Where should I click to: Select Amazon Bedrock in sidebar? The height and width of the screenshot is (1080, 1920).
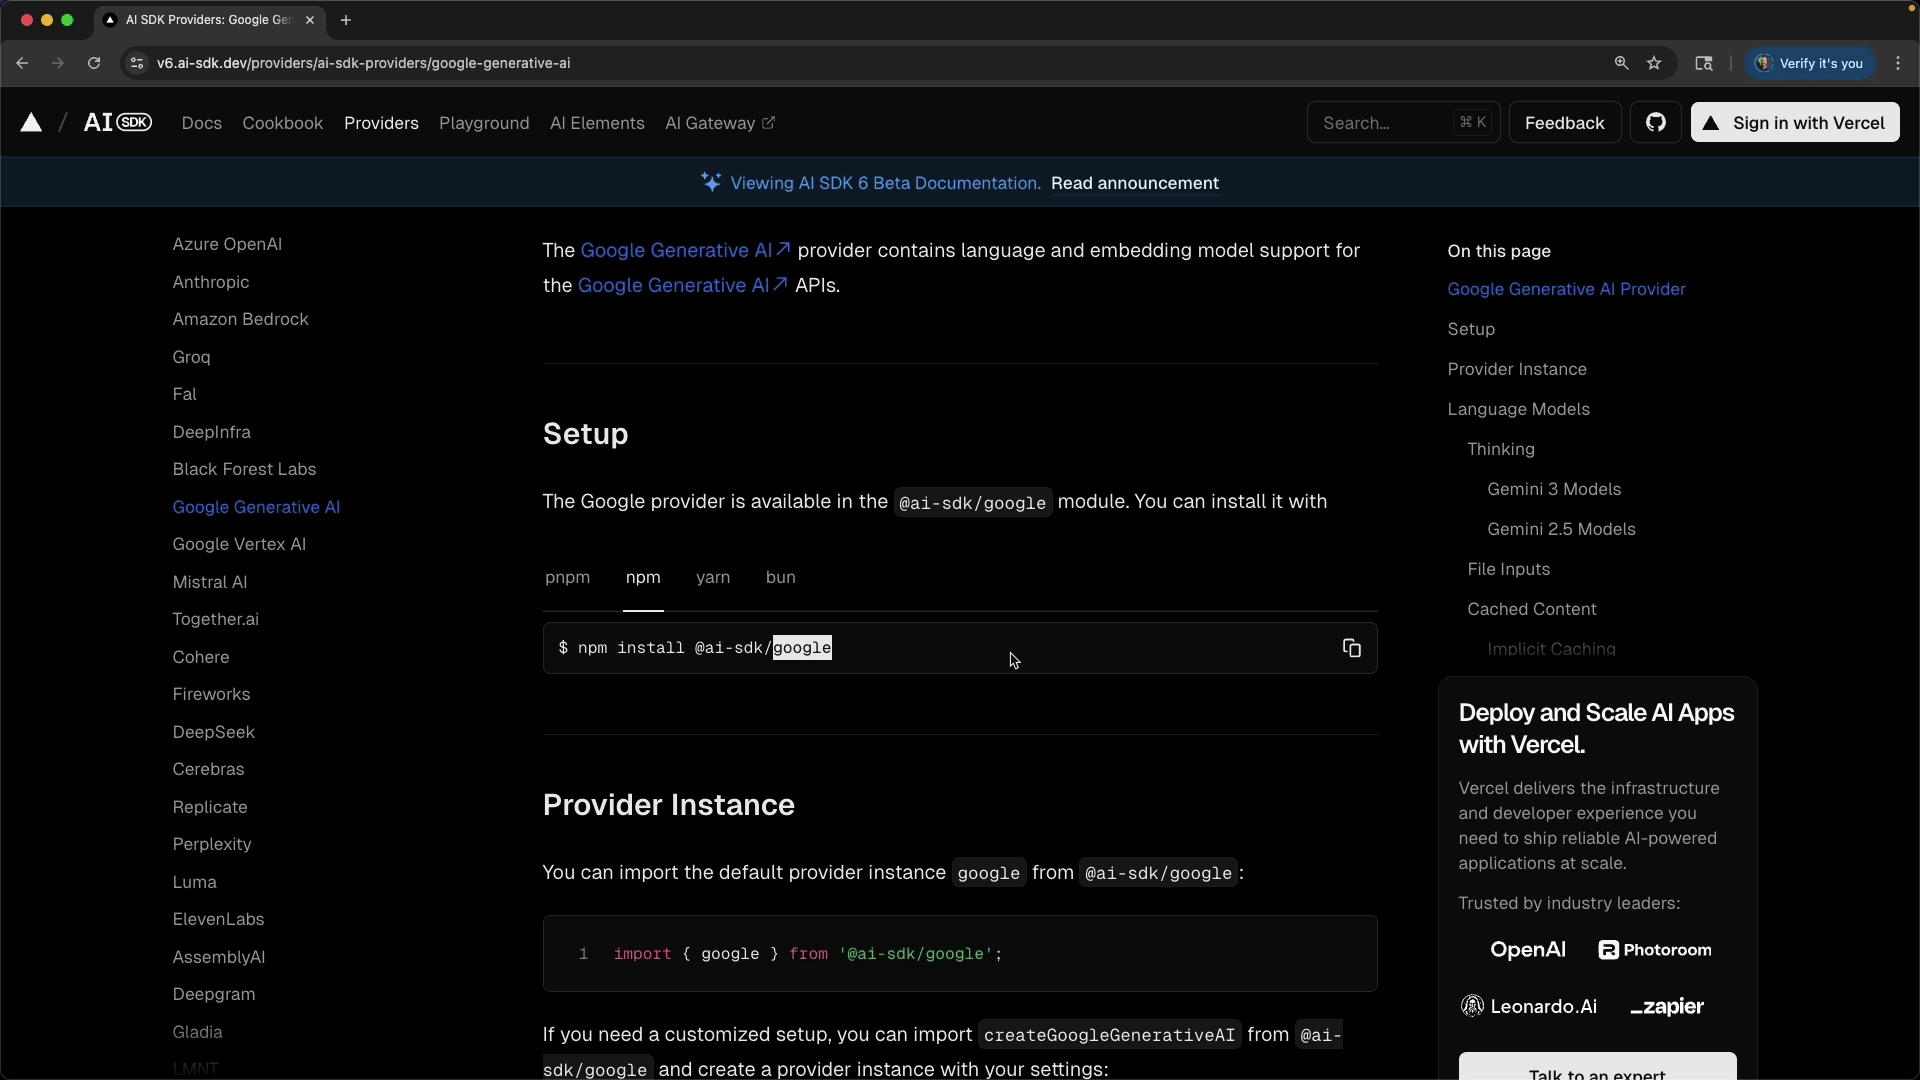[x=240, y=319]
